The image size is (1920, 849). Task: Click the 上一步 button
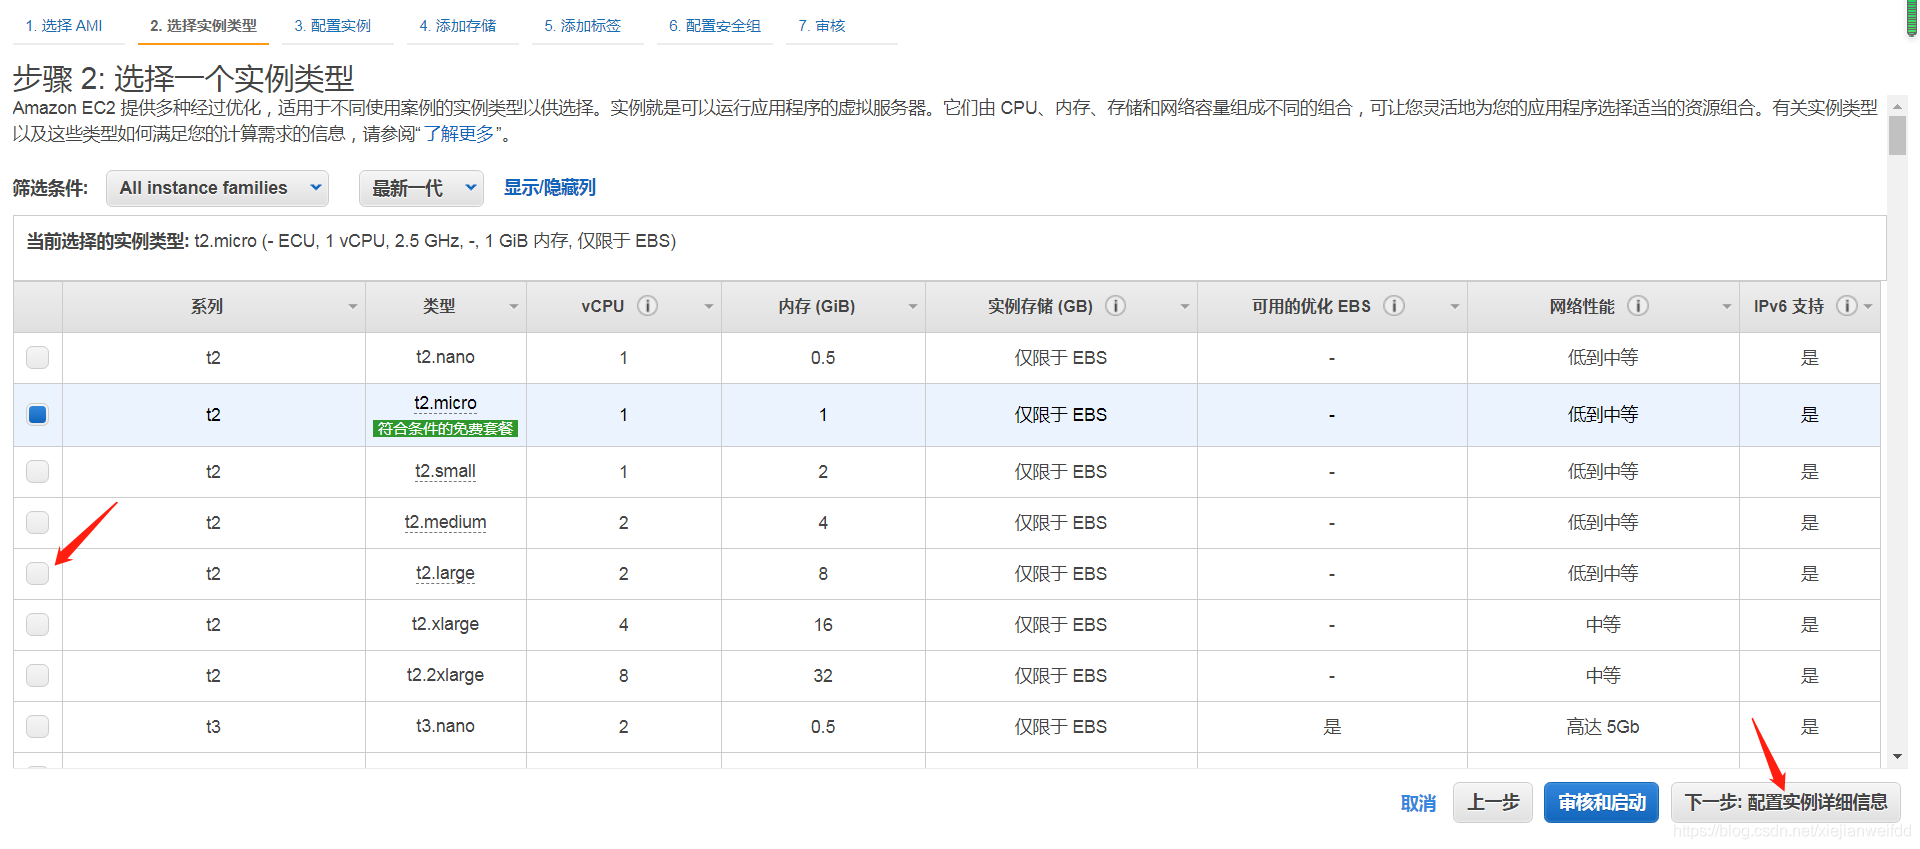[1493, 802]
